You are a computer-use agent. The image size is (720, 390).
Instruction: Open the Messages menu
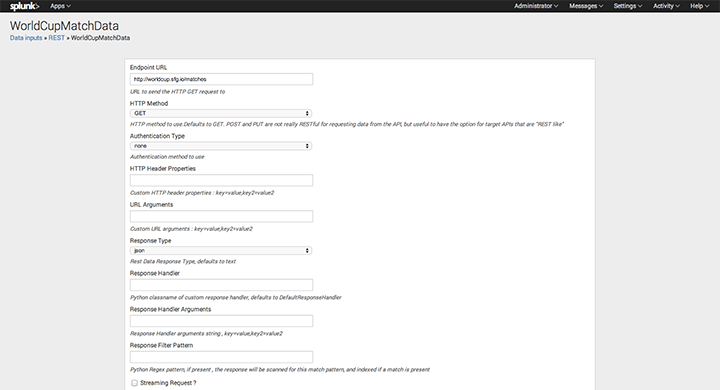click(x=586, y=6)
